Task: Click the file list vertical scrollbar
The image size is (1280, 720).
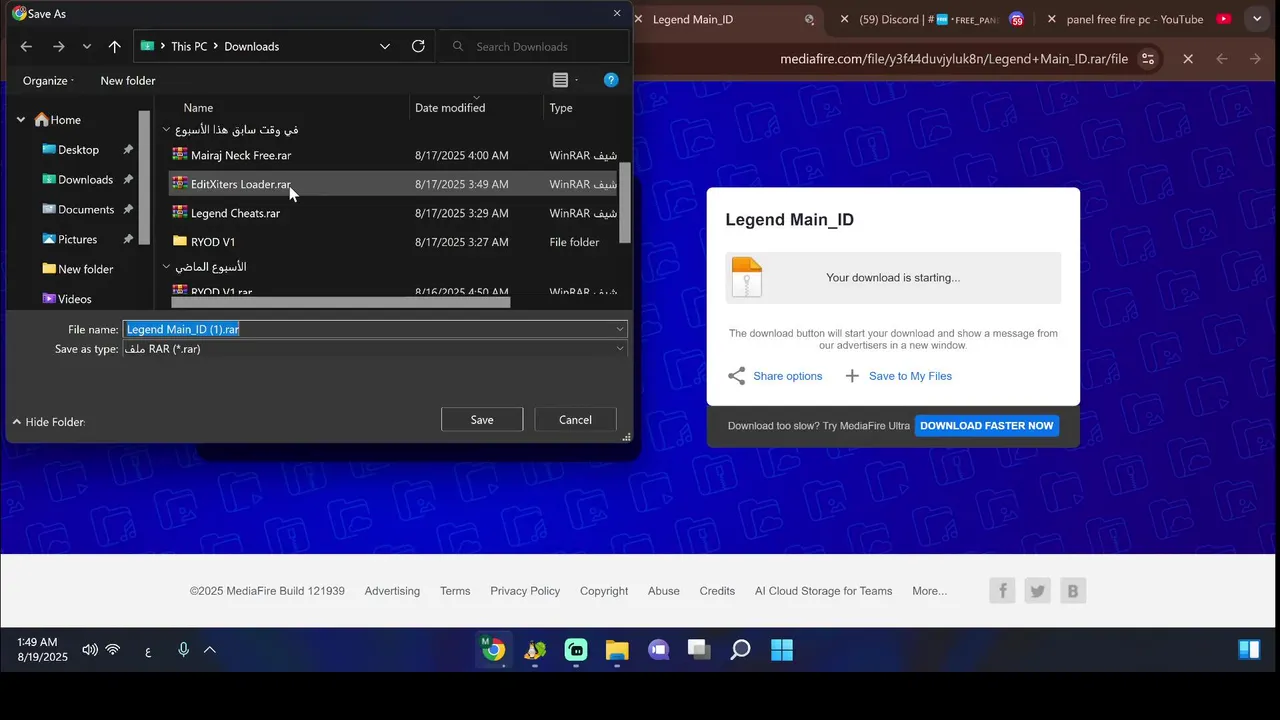Action: point(625,204)
